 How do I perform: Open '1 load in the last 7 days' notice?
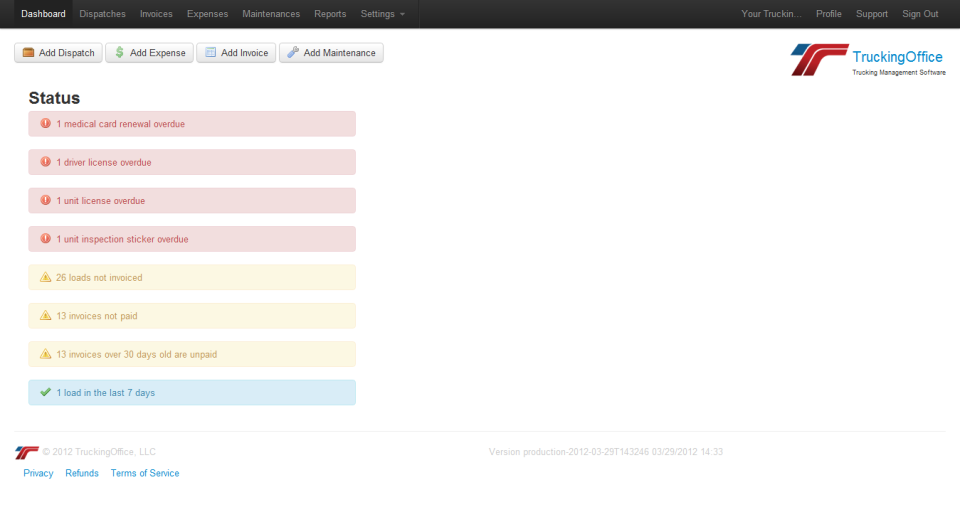pos(192,392)
